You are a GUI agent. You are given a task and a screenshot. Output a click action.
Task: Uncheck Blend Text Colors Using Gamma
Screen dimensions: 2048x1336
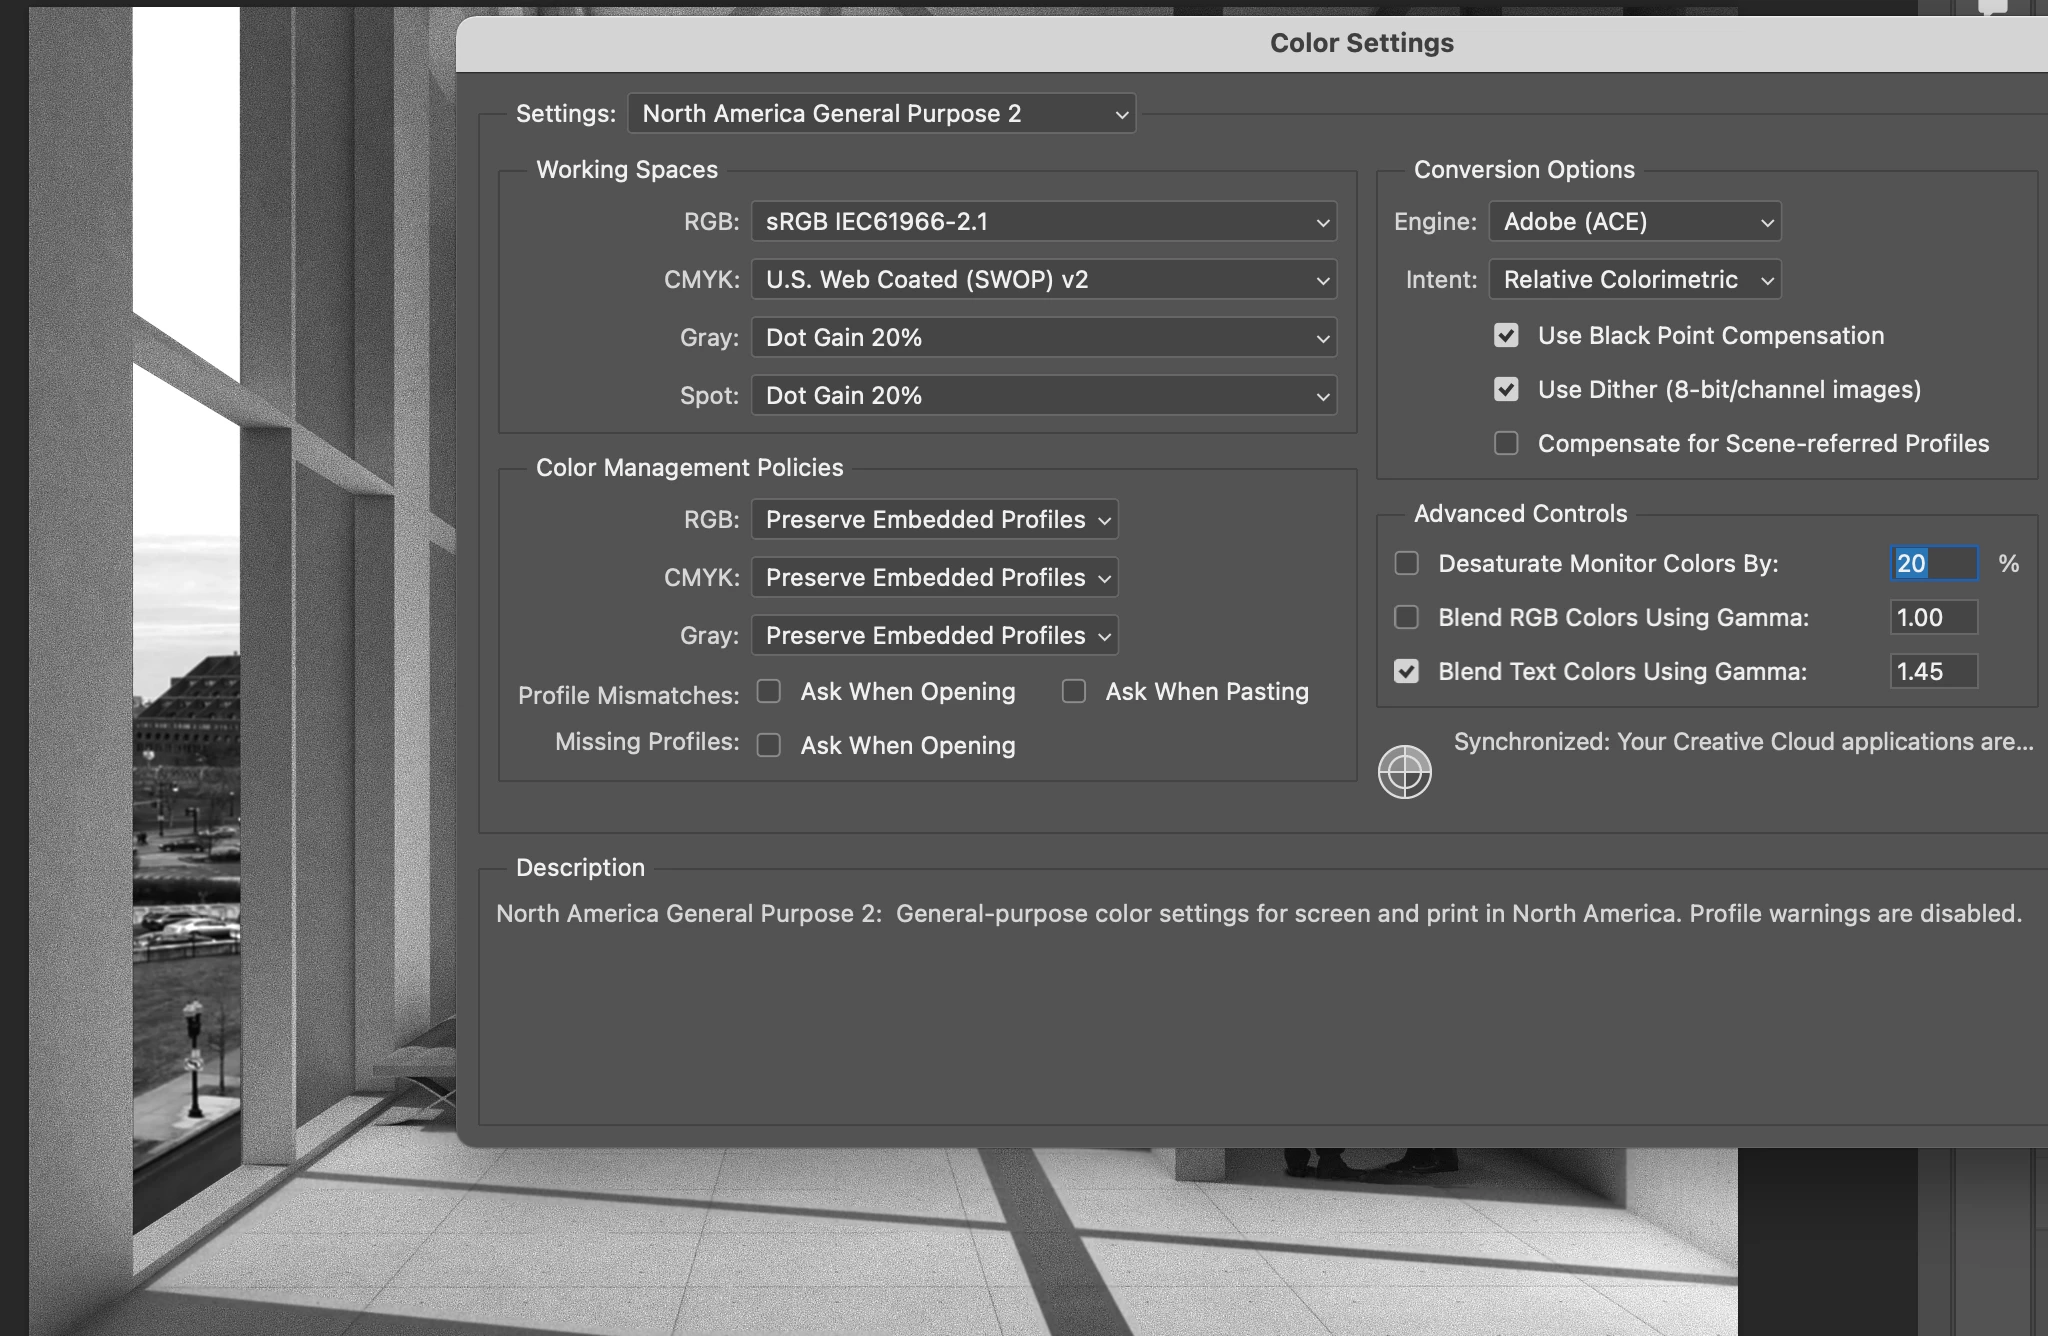tap(1406, 672)
